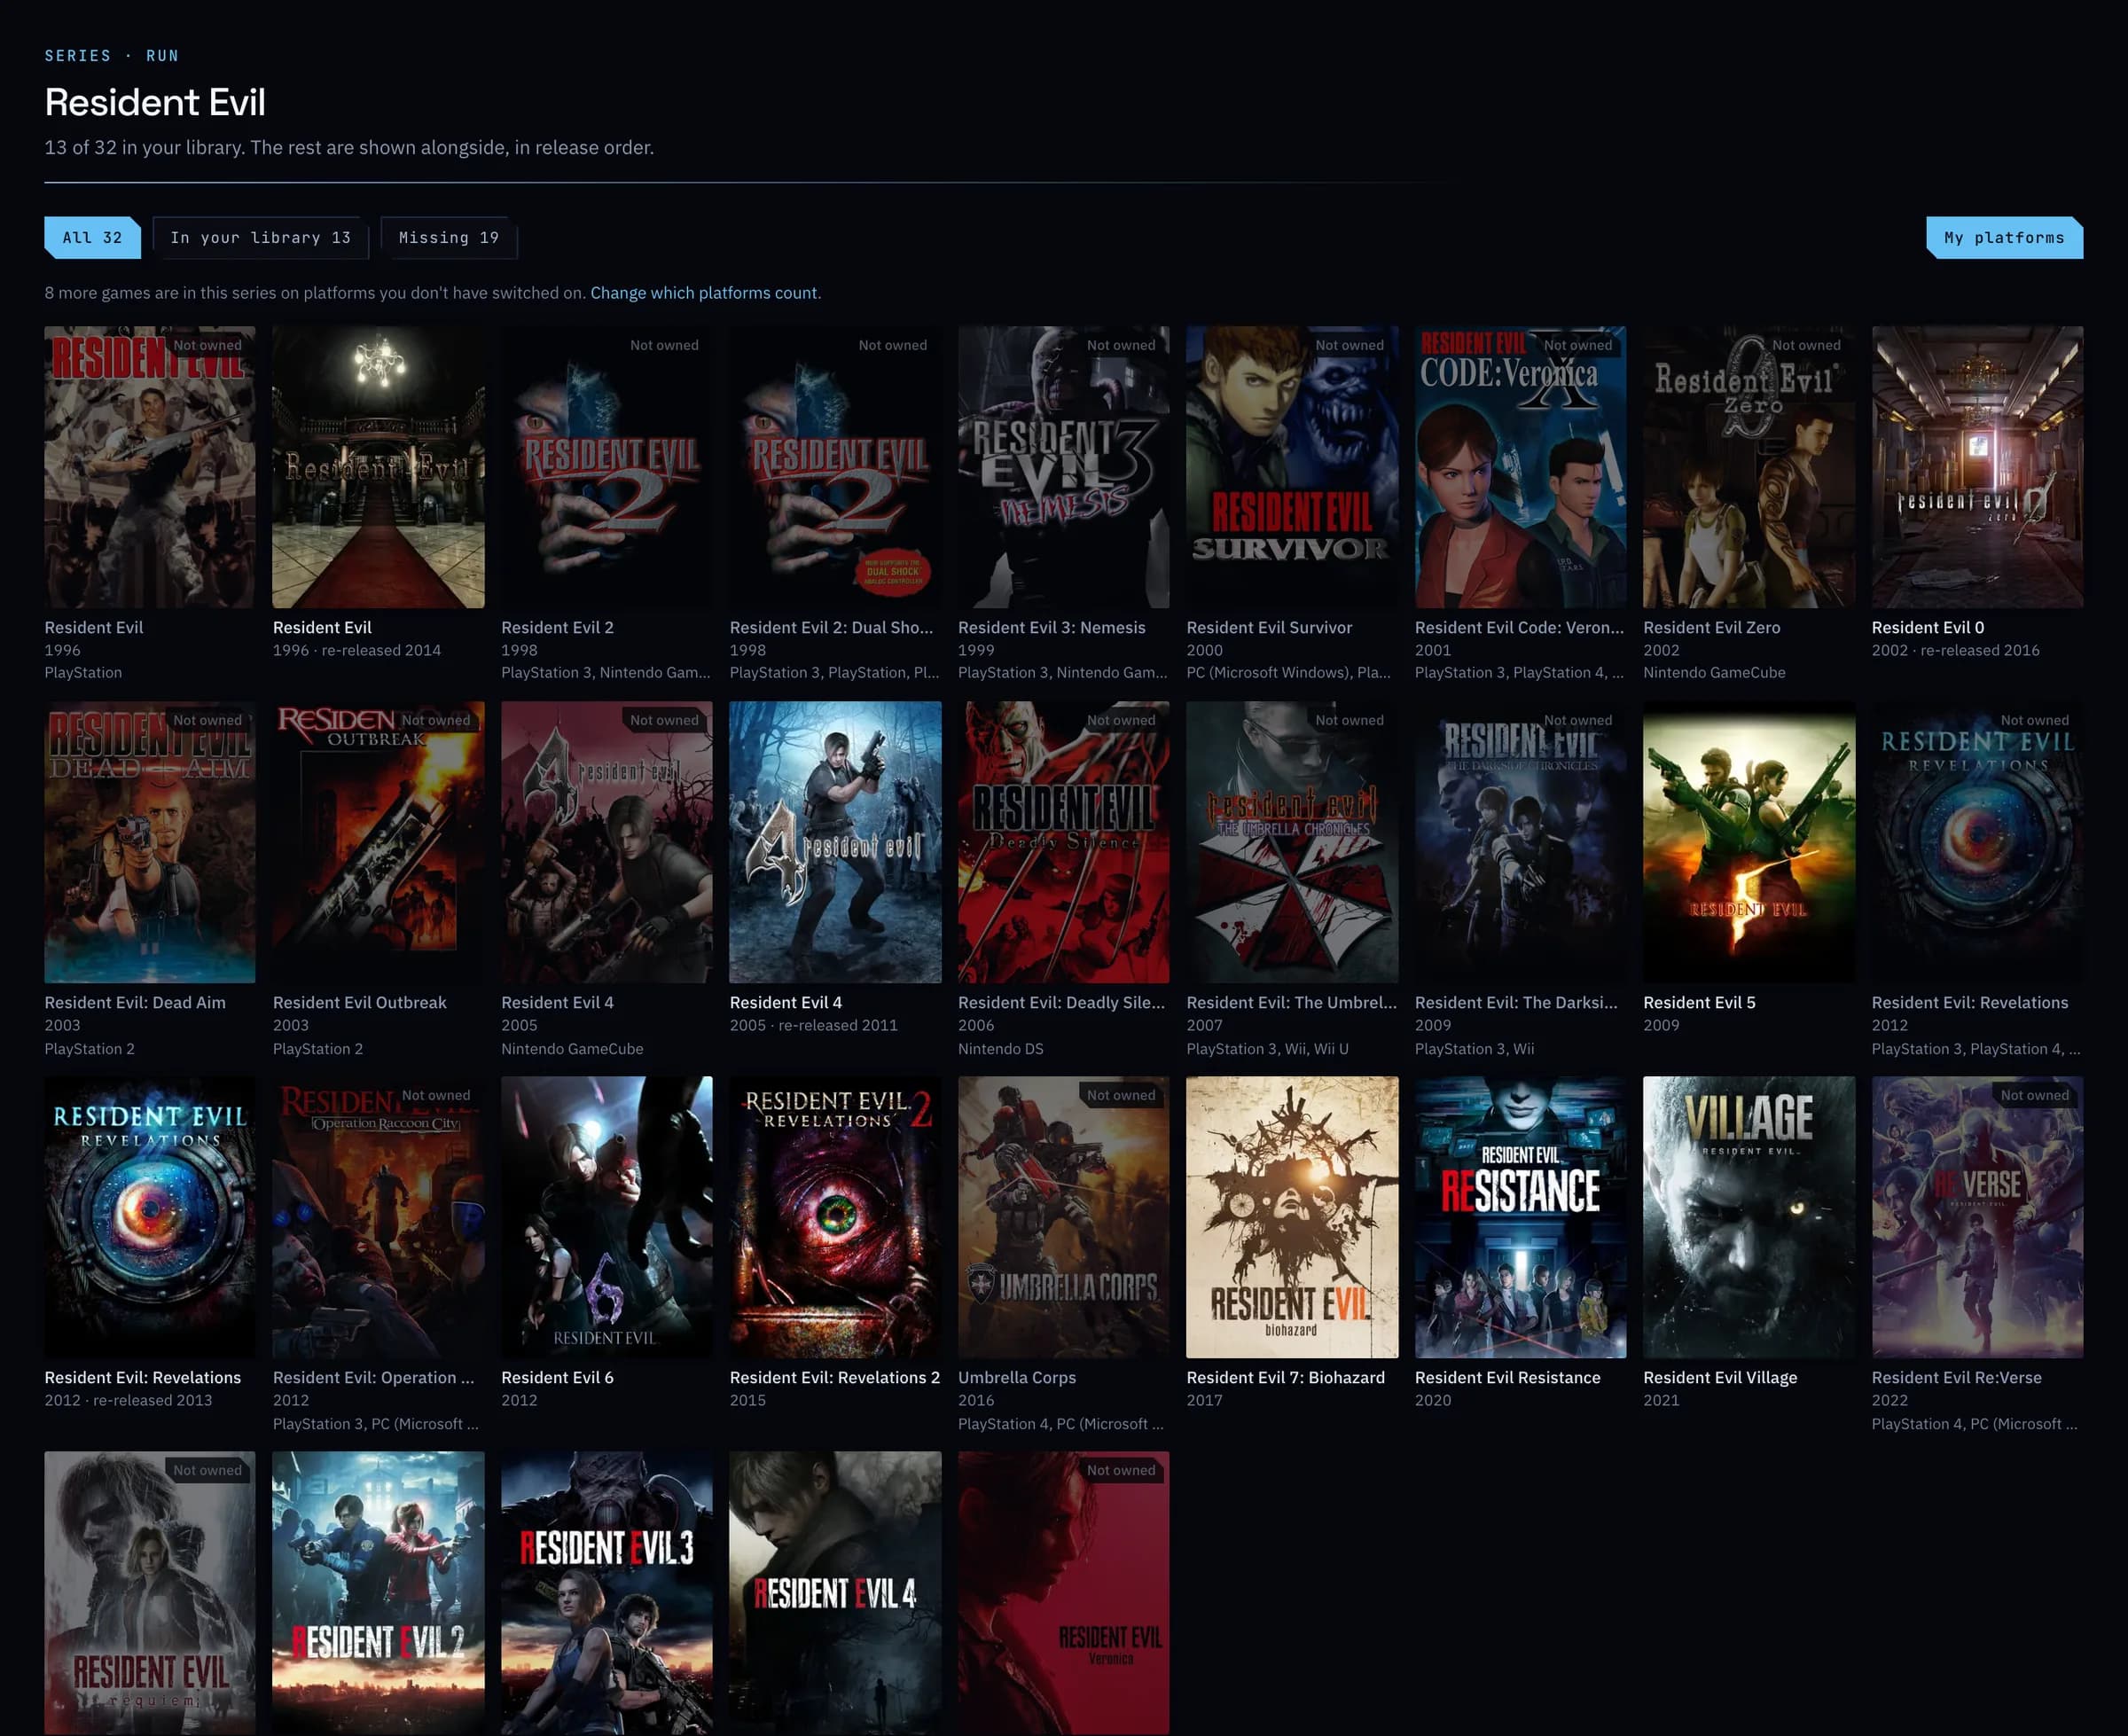Viewport: 2128px width, 1736px height.
Task: Select the Resident Evil Requiem cover
Action: tap(150, 1593)
